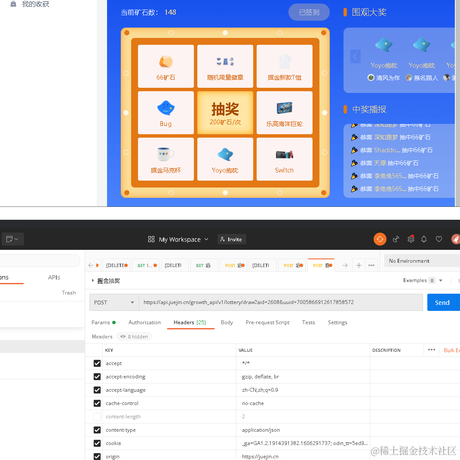Image resolution: width=460 pixels, height=460 pixels.
Task: Click the no-cache value cell
Action: pos(303,403)
